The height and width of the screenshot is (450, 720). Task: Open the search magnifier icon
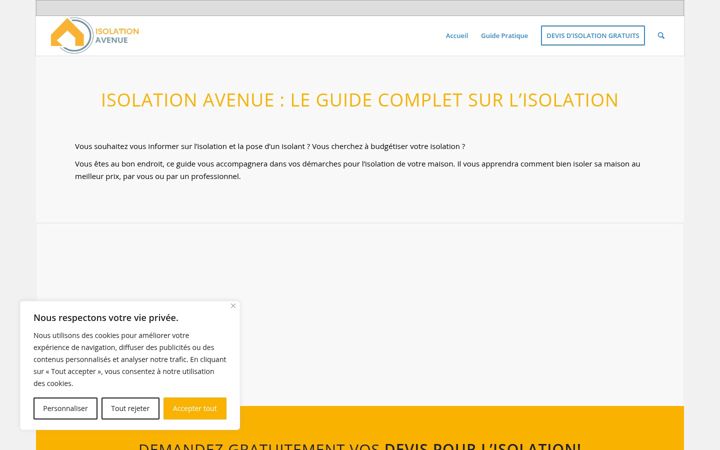[661, 35]
